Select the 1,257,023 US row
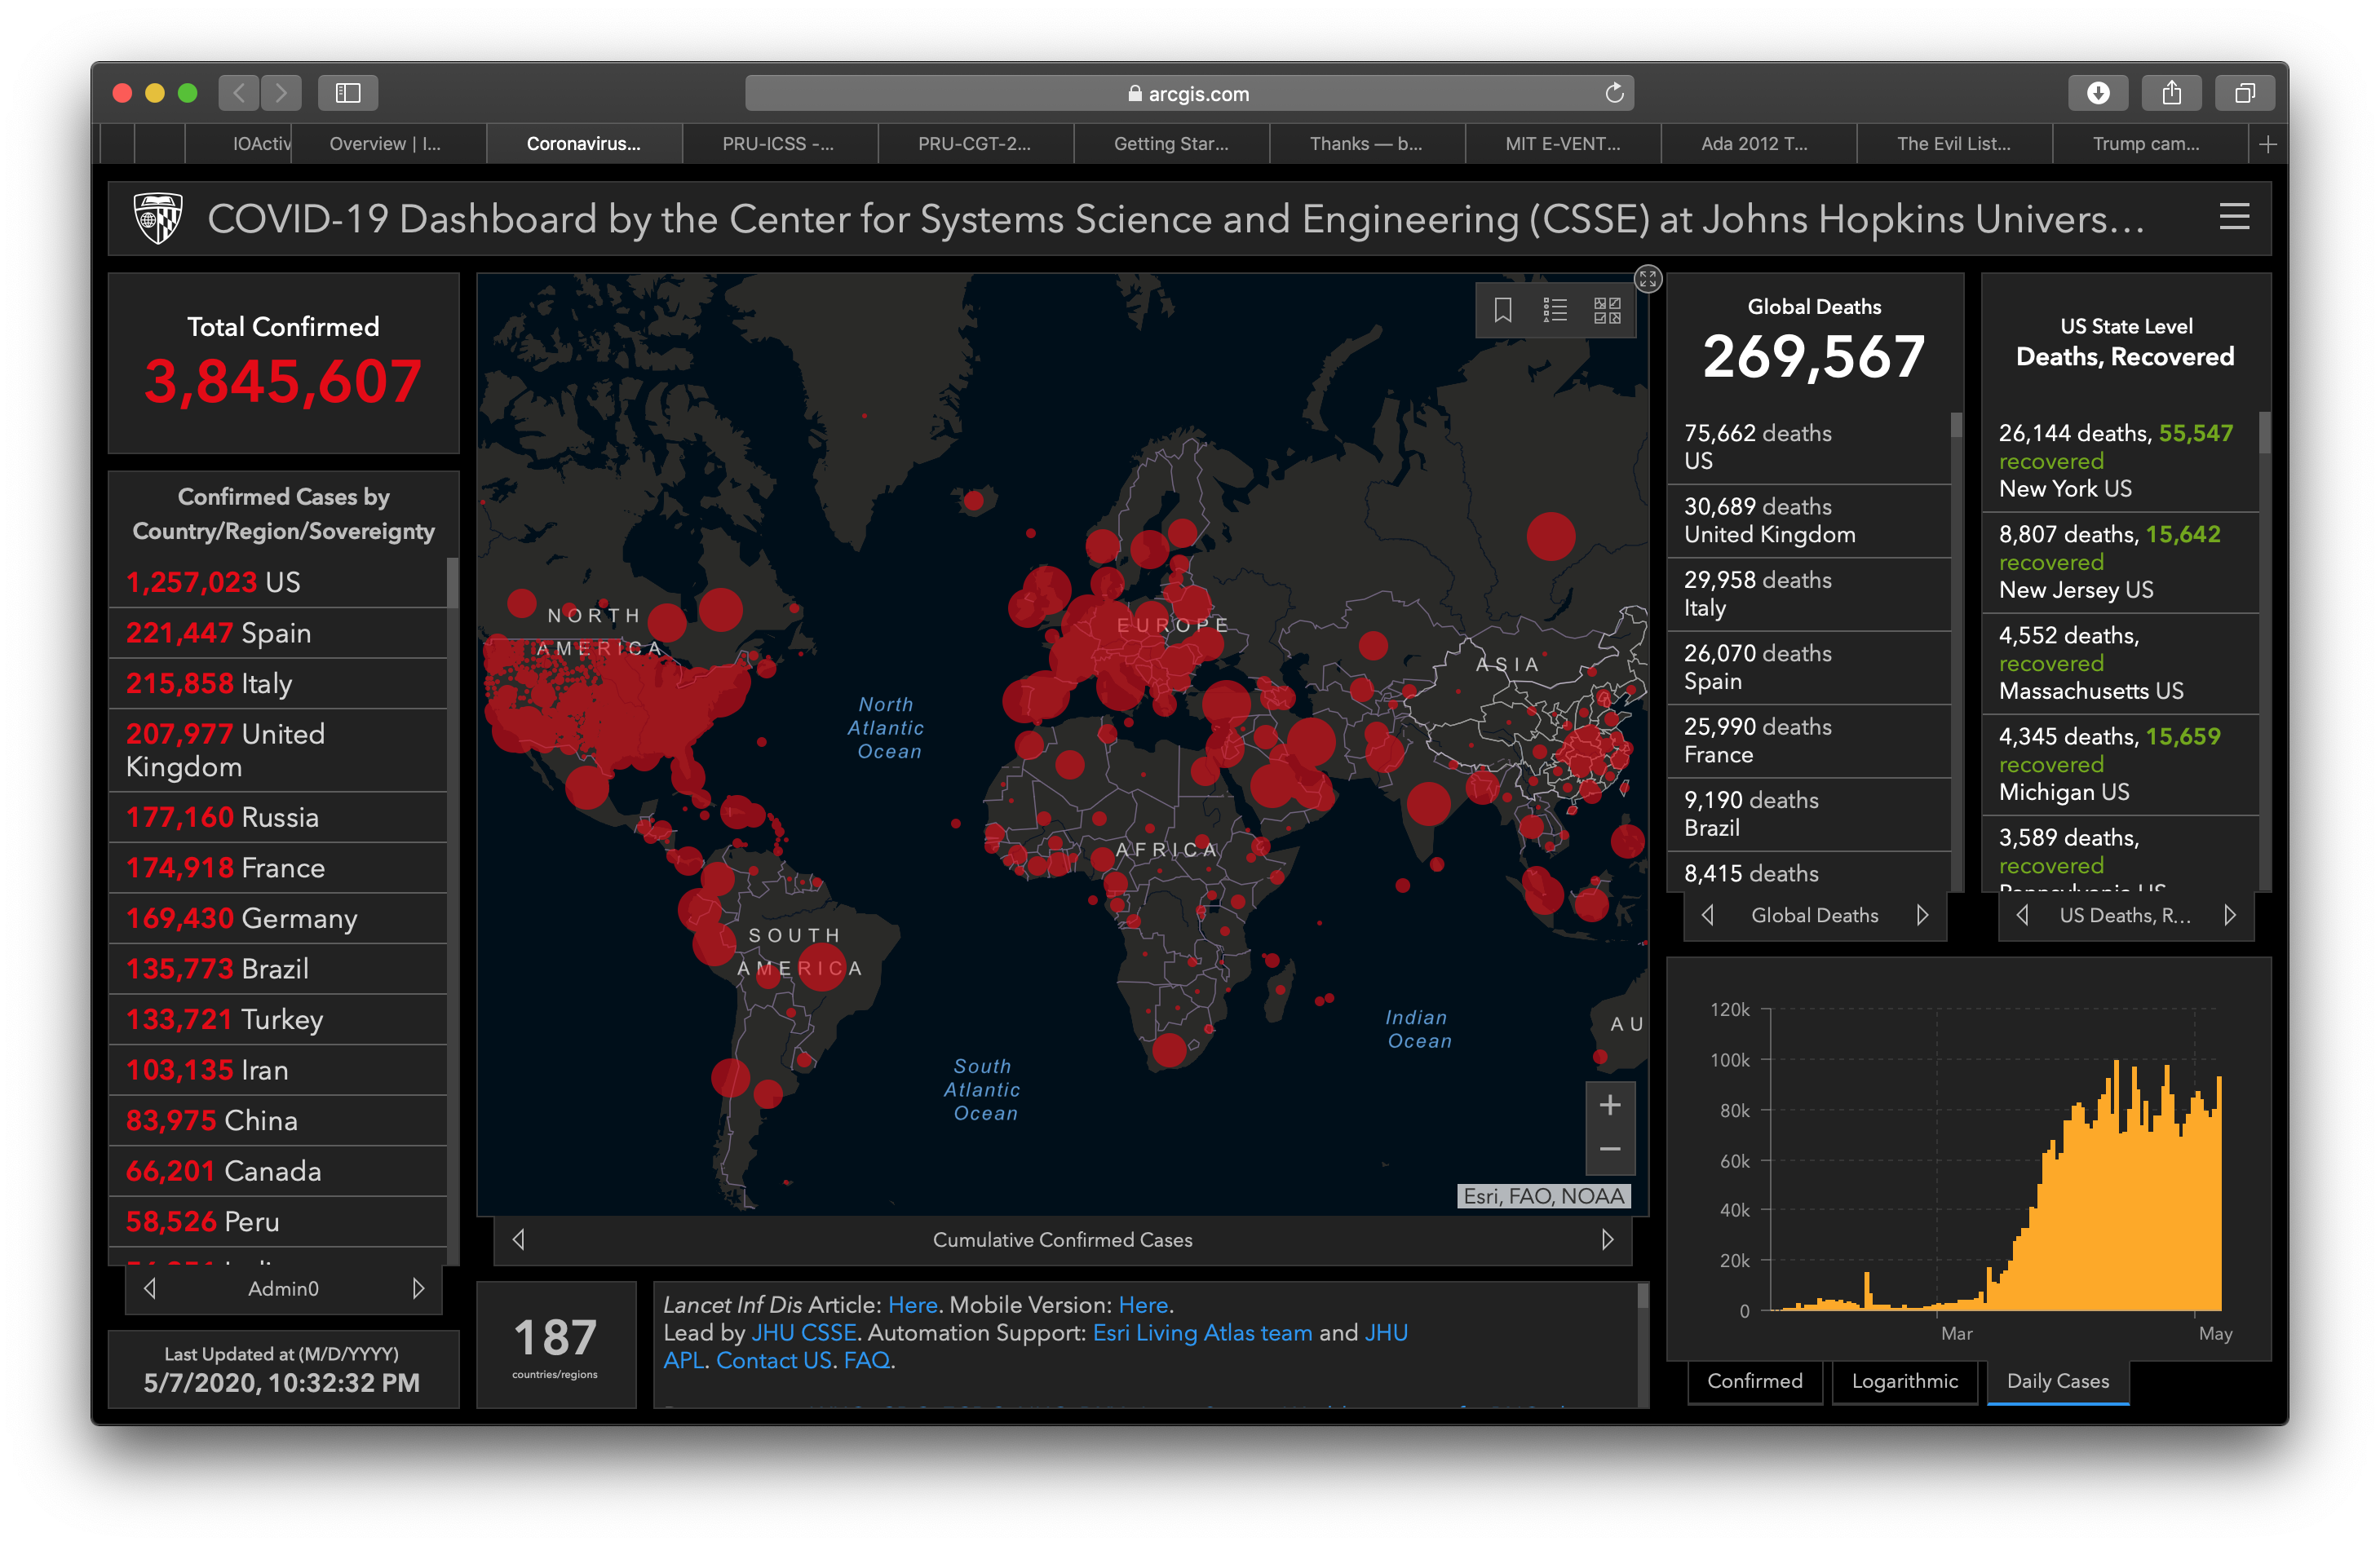The height and width of the screenshot is (1546, 2380). point(277,582)
